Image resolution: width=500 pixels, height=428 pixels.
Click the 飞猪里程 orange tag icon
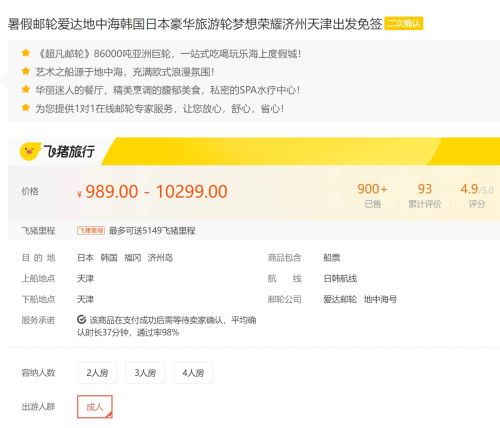(91, 231)
